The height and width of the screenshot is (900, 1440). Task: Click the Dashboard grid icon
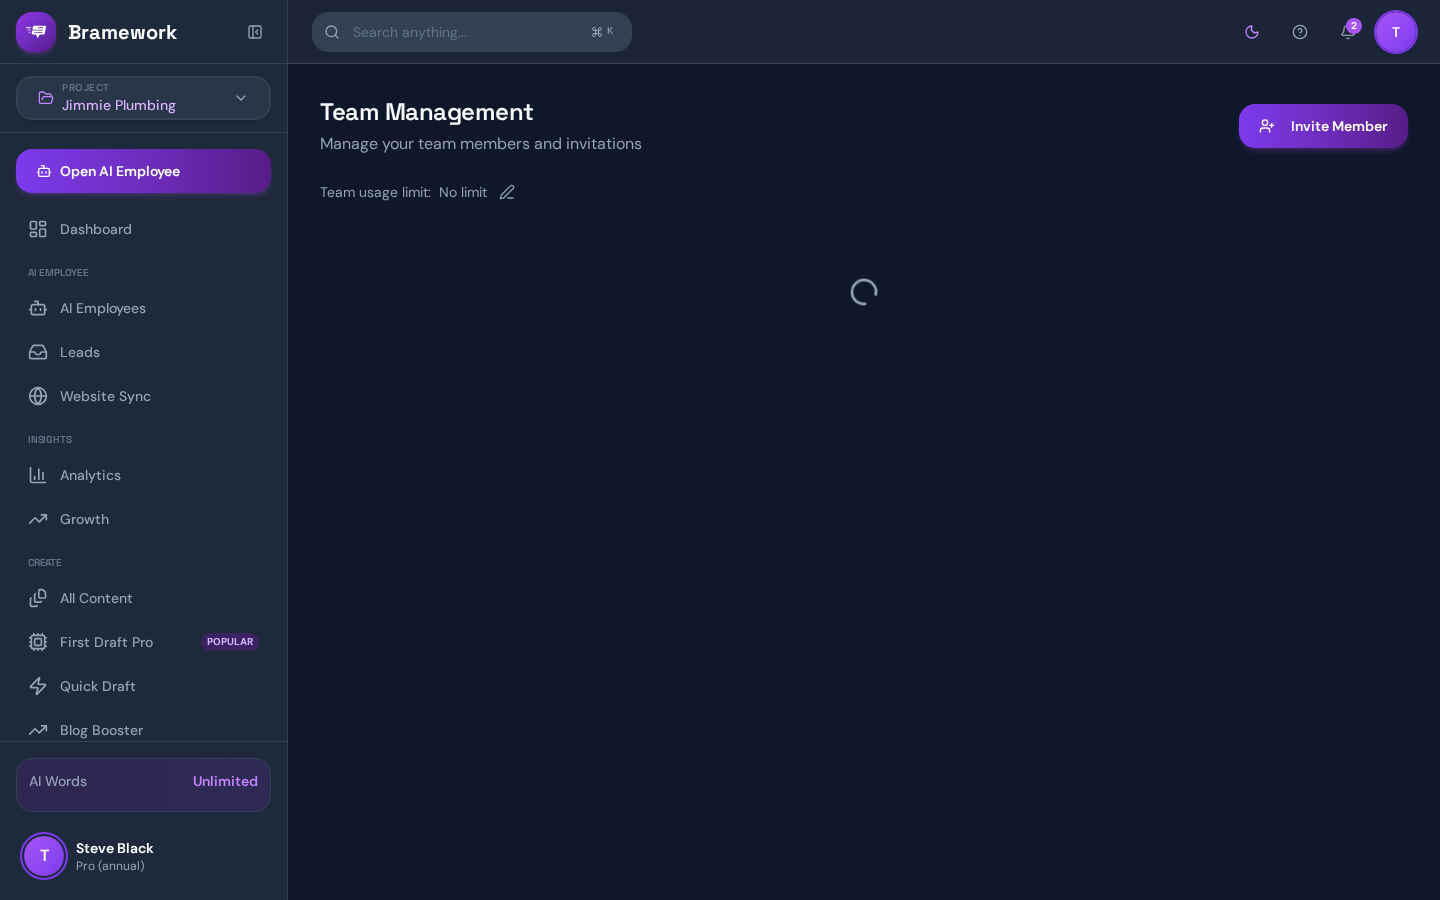(x=38, y=229)
